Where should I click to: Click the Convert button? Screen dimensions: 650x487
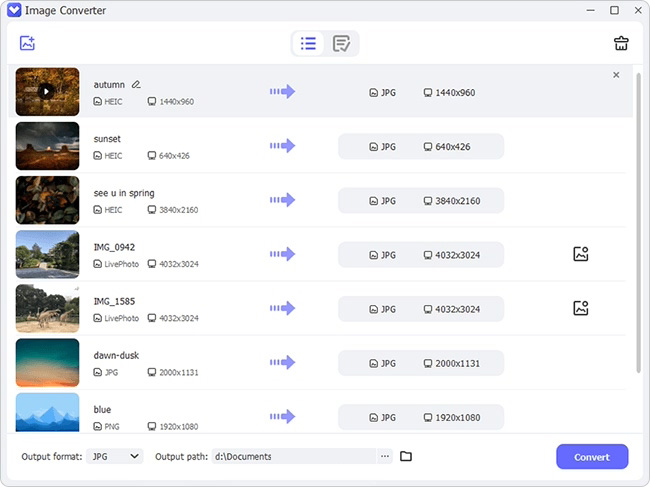click(592, 457)
